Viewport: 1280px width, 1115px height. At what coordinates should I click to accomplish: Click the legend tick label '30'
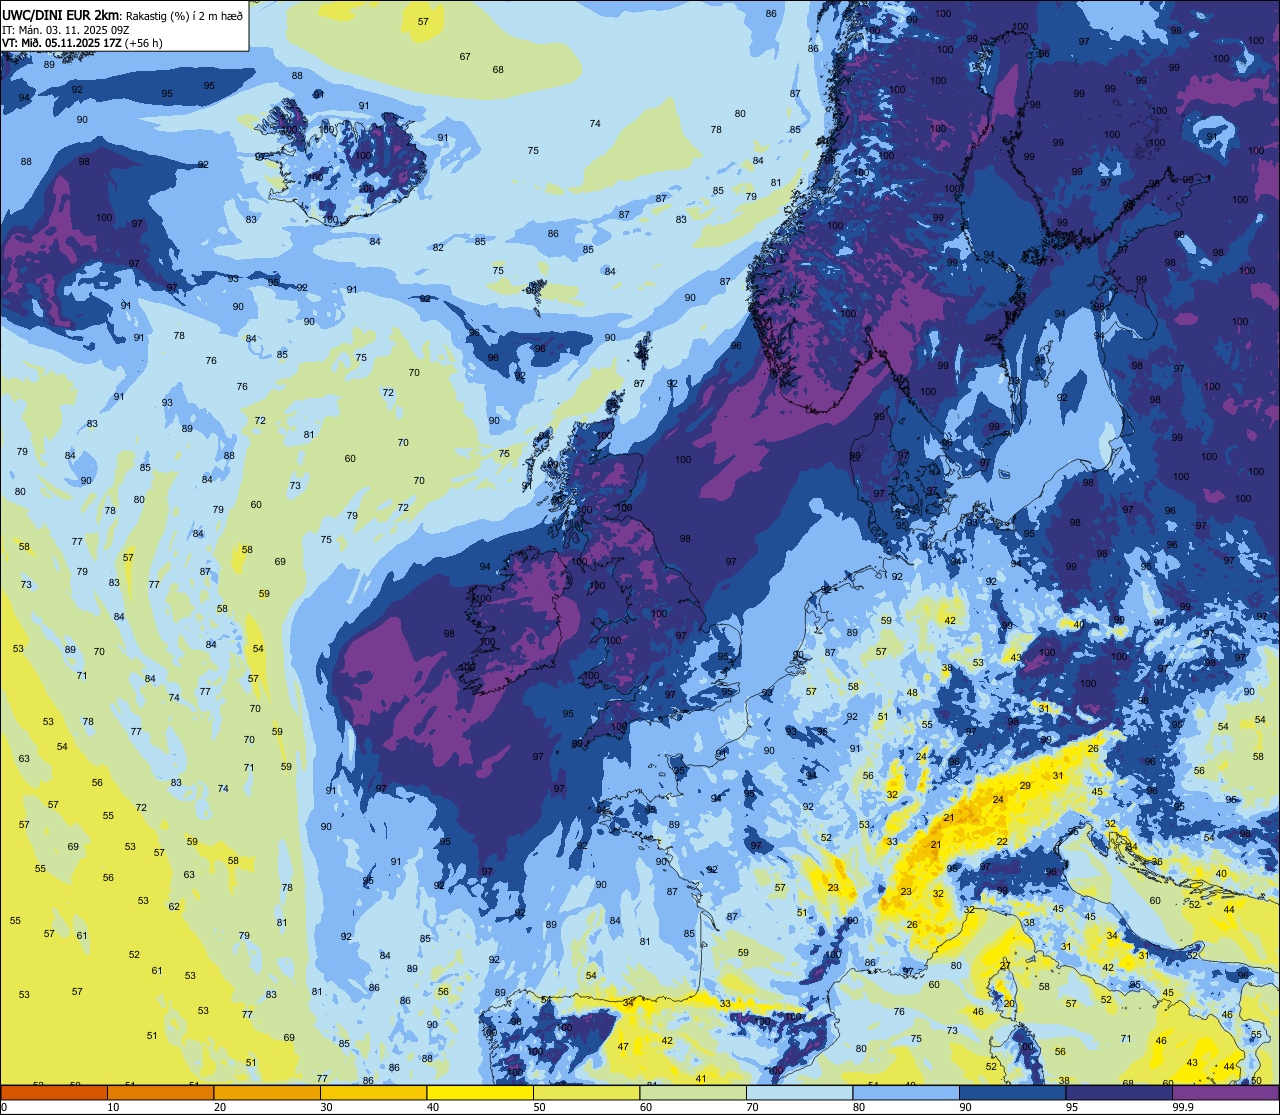(326, 1107)
